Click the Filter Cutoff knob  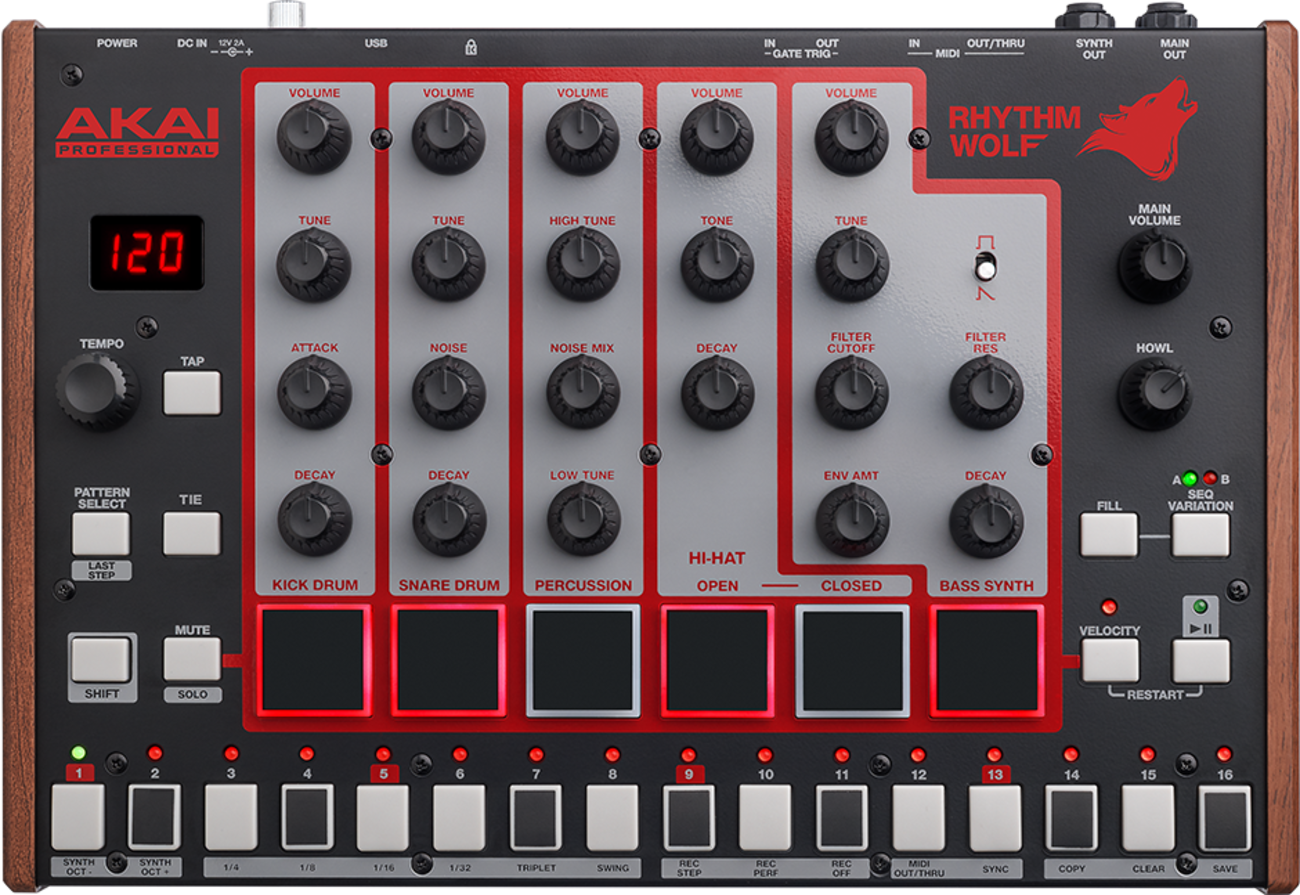click(x=852, y=392)
